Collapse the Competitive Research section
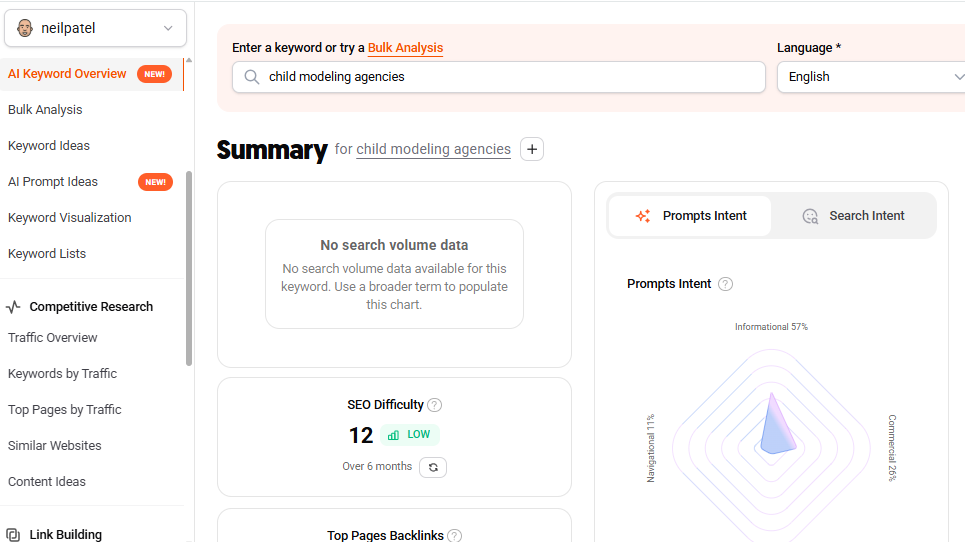Viewport: 965px width, 542px height. [x=91, y=306]
